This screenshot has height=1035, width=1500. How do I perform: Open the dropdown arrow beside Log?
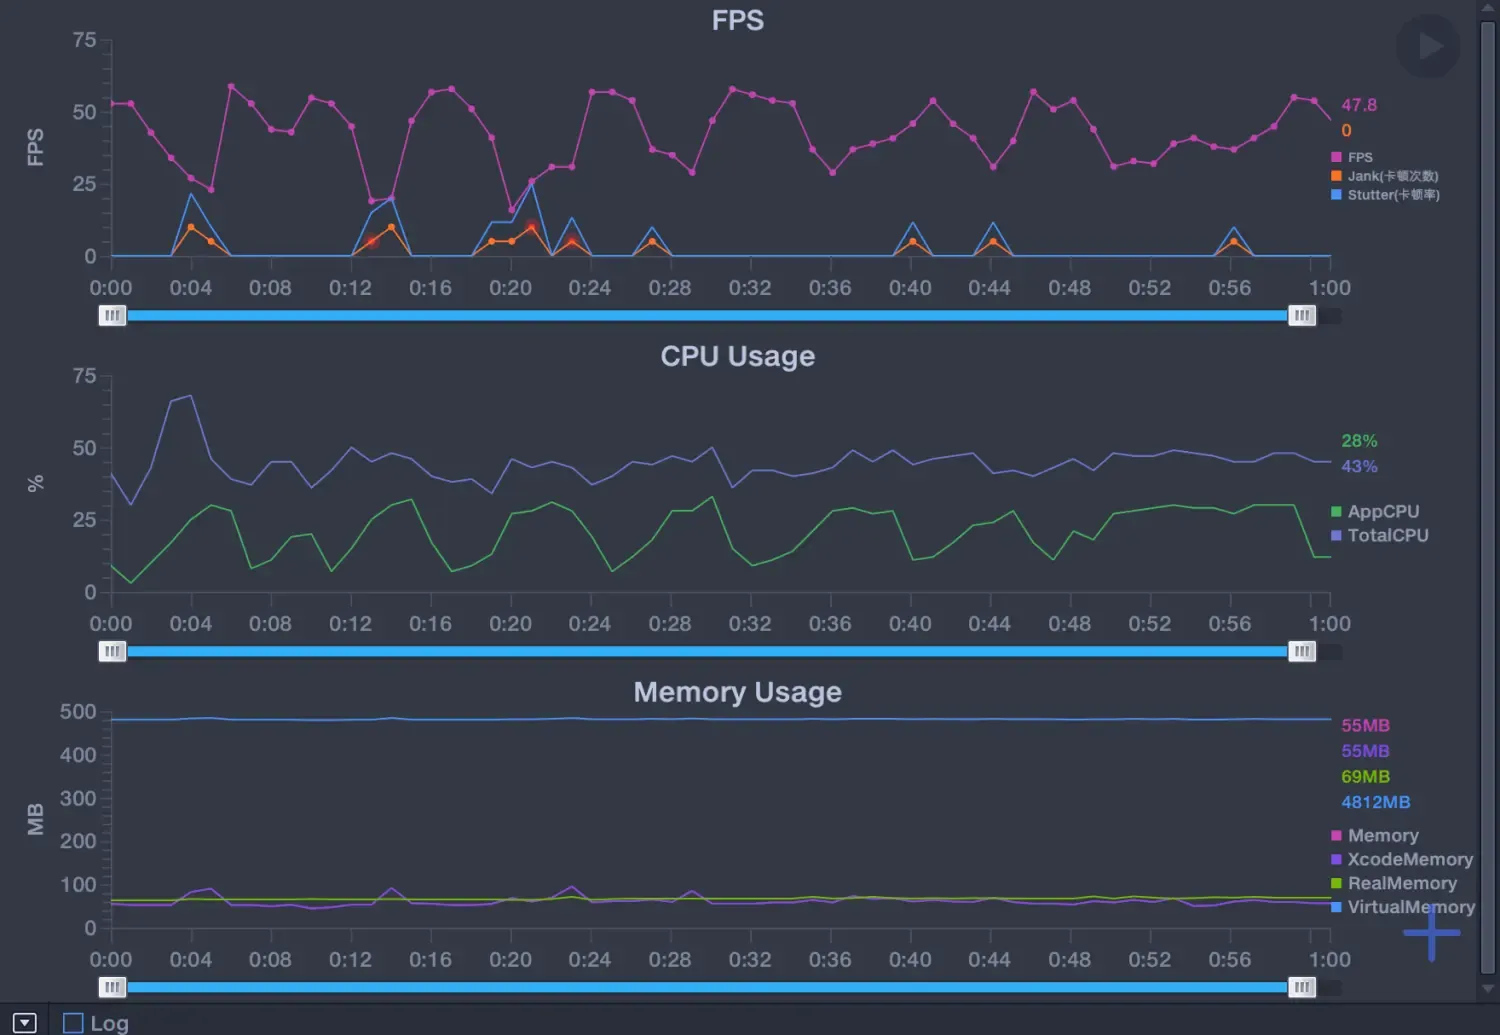25,1023
